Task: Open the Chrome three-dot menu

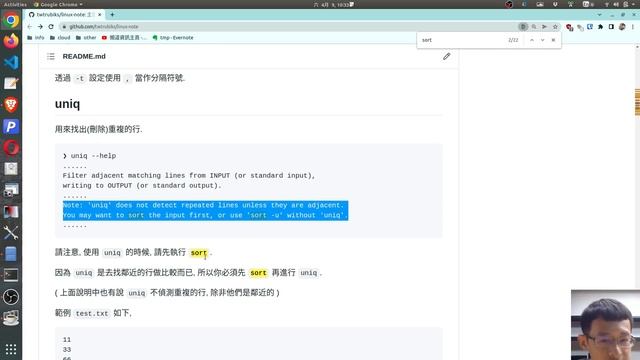Action: point(633,27)
